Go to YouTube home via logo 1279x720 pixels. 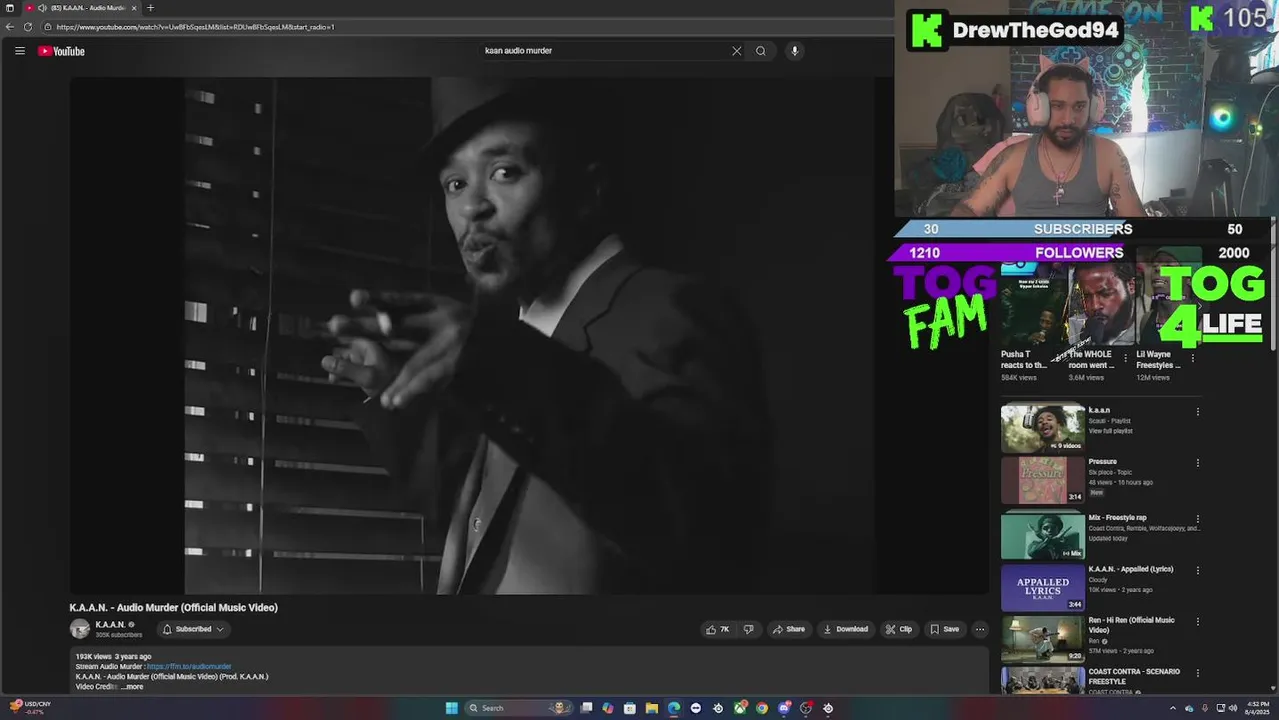tap(61, 51)
